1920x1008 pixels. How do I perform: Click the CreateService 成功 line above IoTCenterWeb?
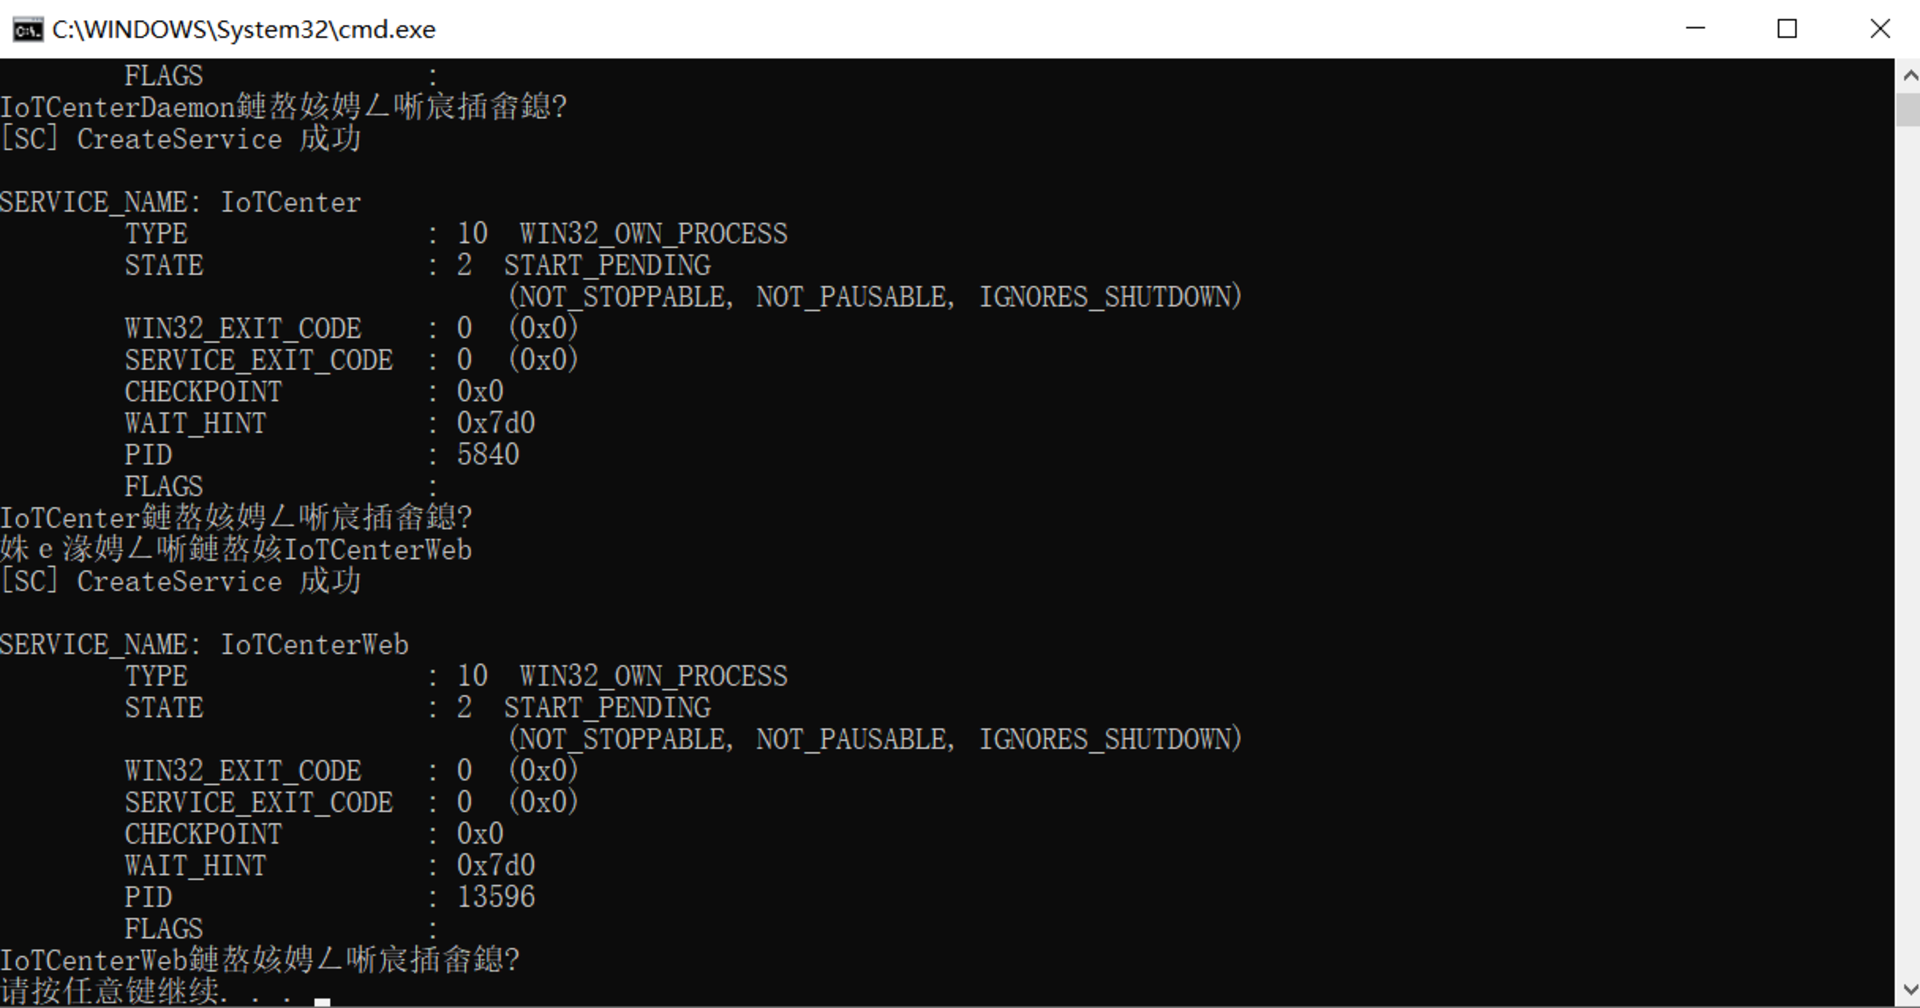click(x=180, y=581)
